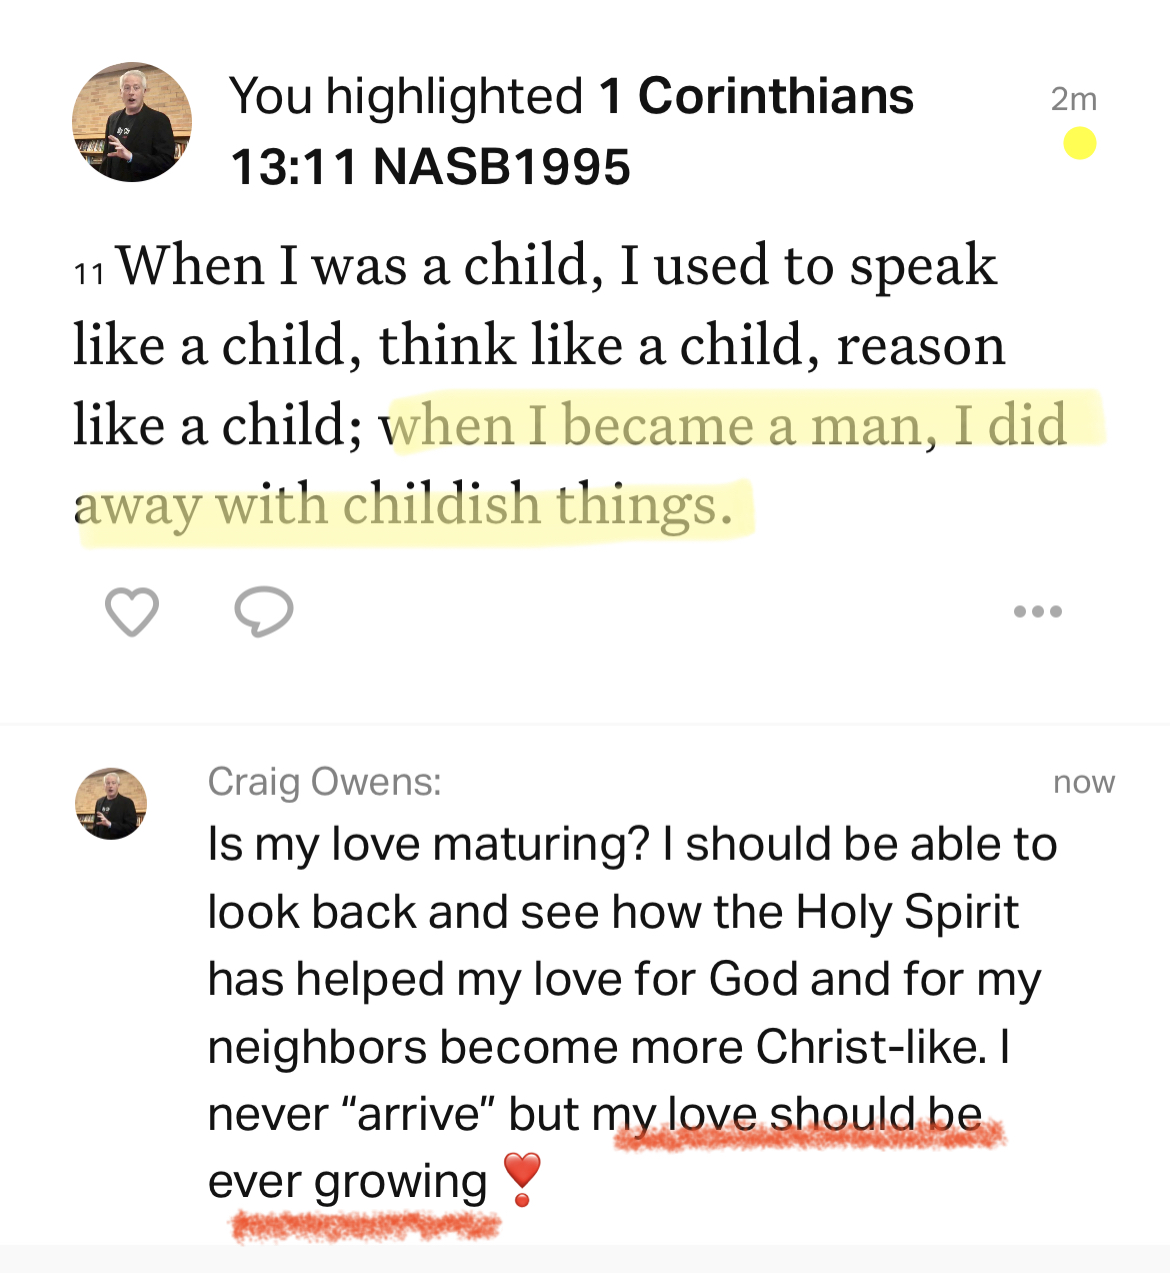Click the "now" comment timestamp

pyautogui.click(x=1083, y=782)
